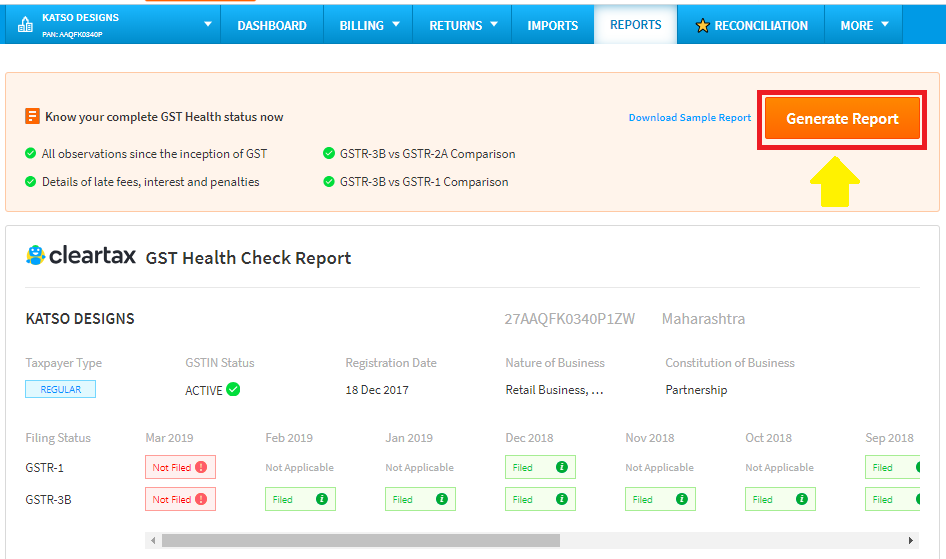This screenshot has height=559, width=946.
Task: Click the KATSO DESIGNS report heading
Action: coord(80,318)
